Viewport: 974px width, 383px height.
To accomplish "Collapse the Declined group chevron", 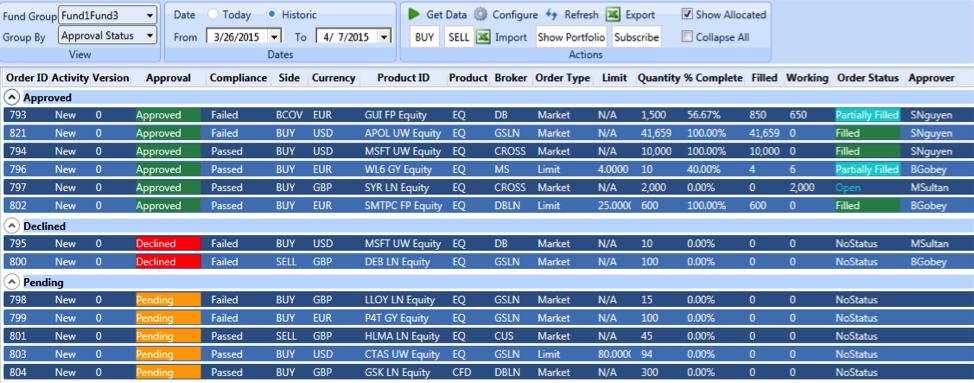I will pos(11,227).
